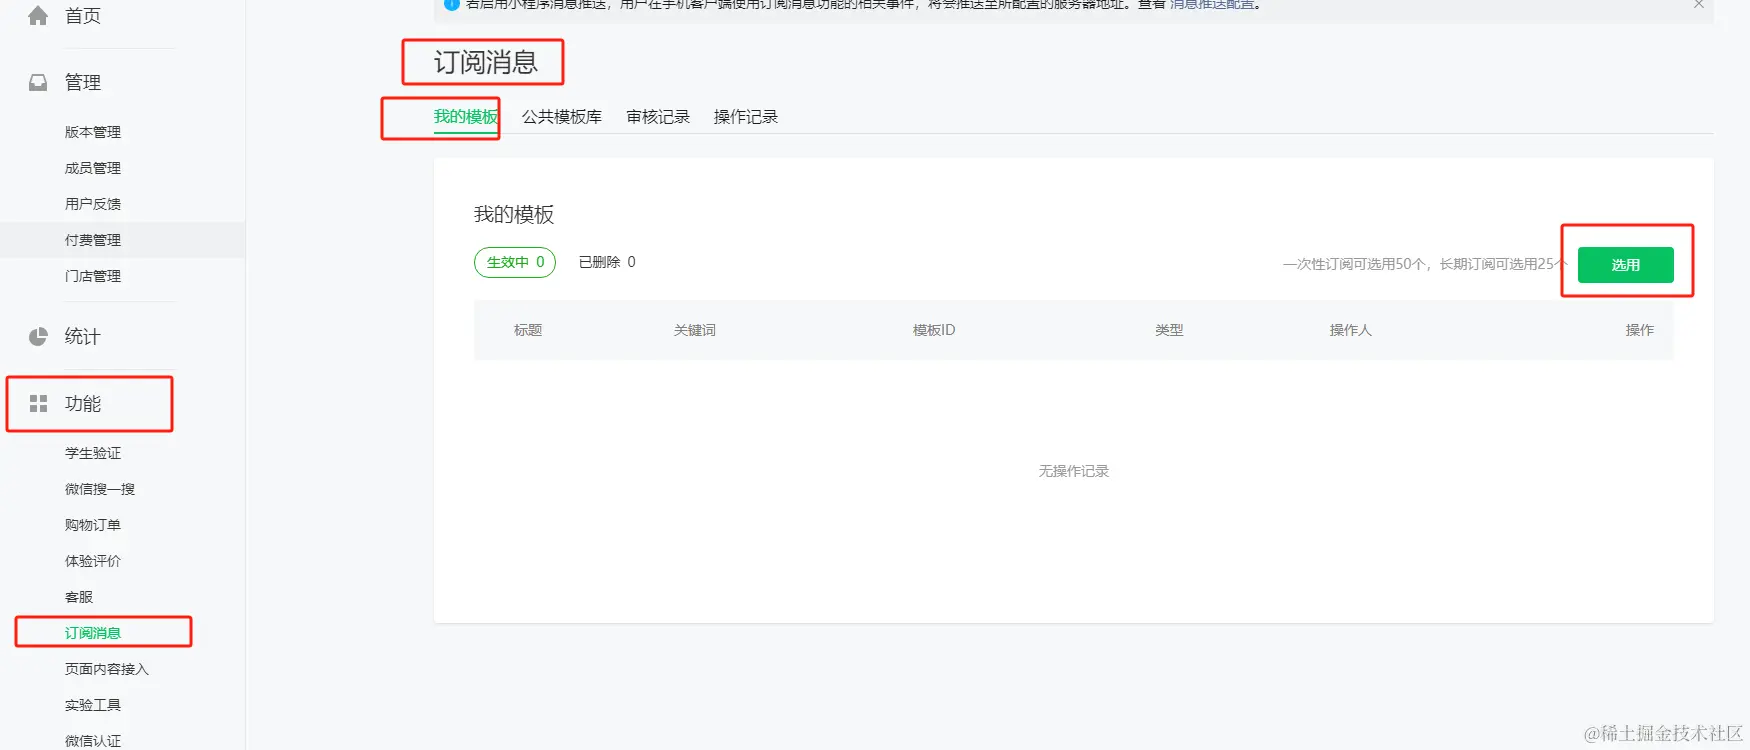Click the 操作人 column header
This screenshot has width=1750, height=750.
click(1351, 330)
